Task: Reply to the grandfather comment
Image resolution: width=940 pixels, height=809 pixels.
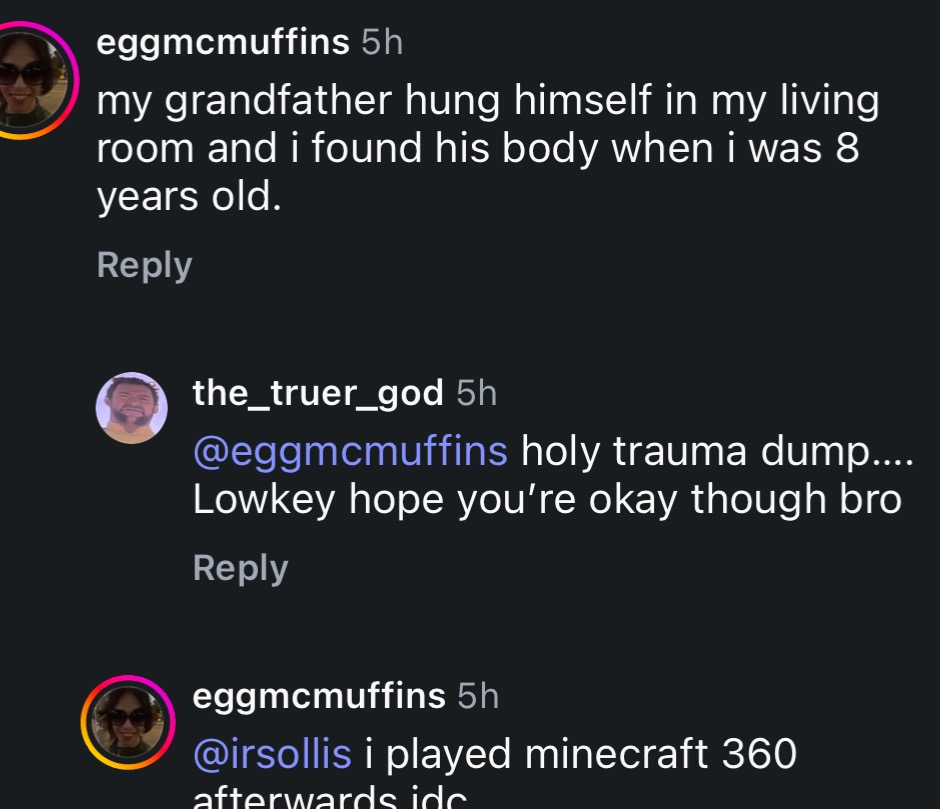Action: (144, 265)
